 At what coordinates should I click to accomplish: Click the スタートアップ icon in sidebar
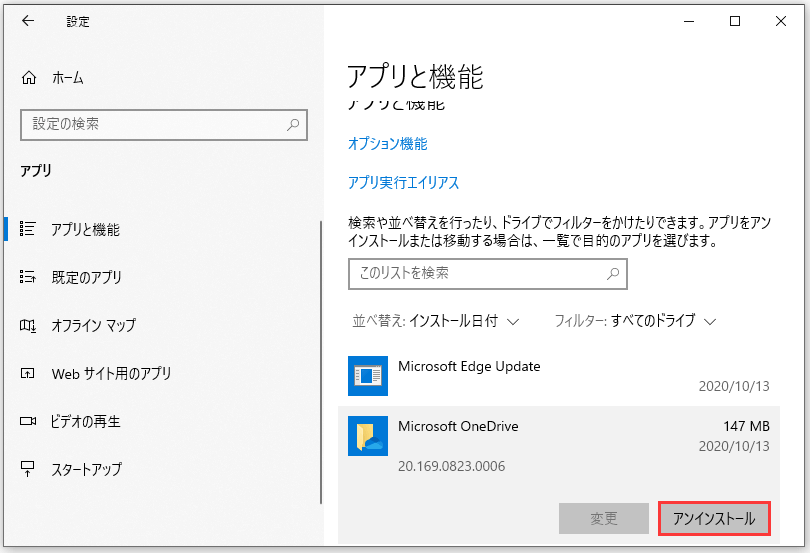tap(27, 469)
